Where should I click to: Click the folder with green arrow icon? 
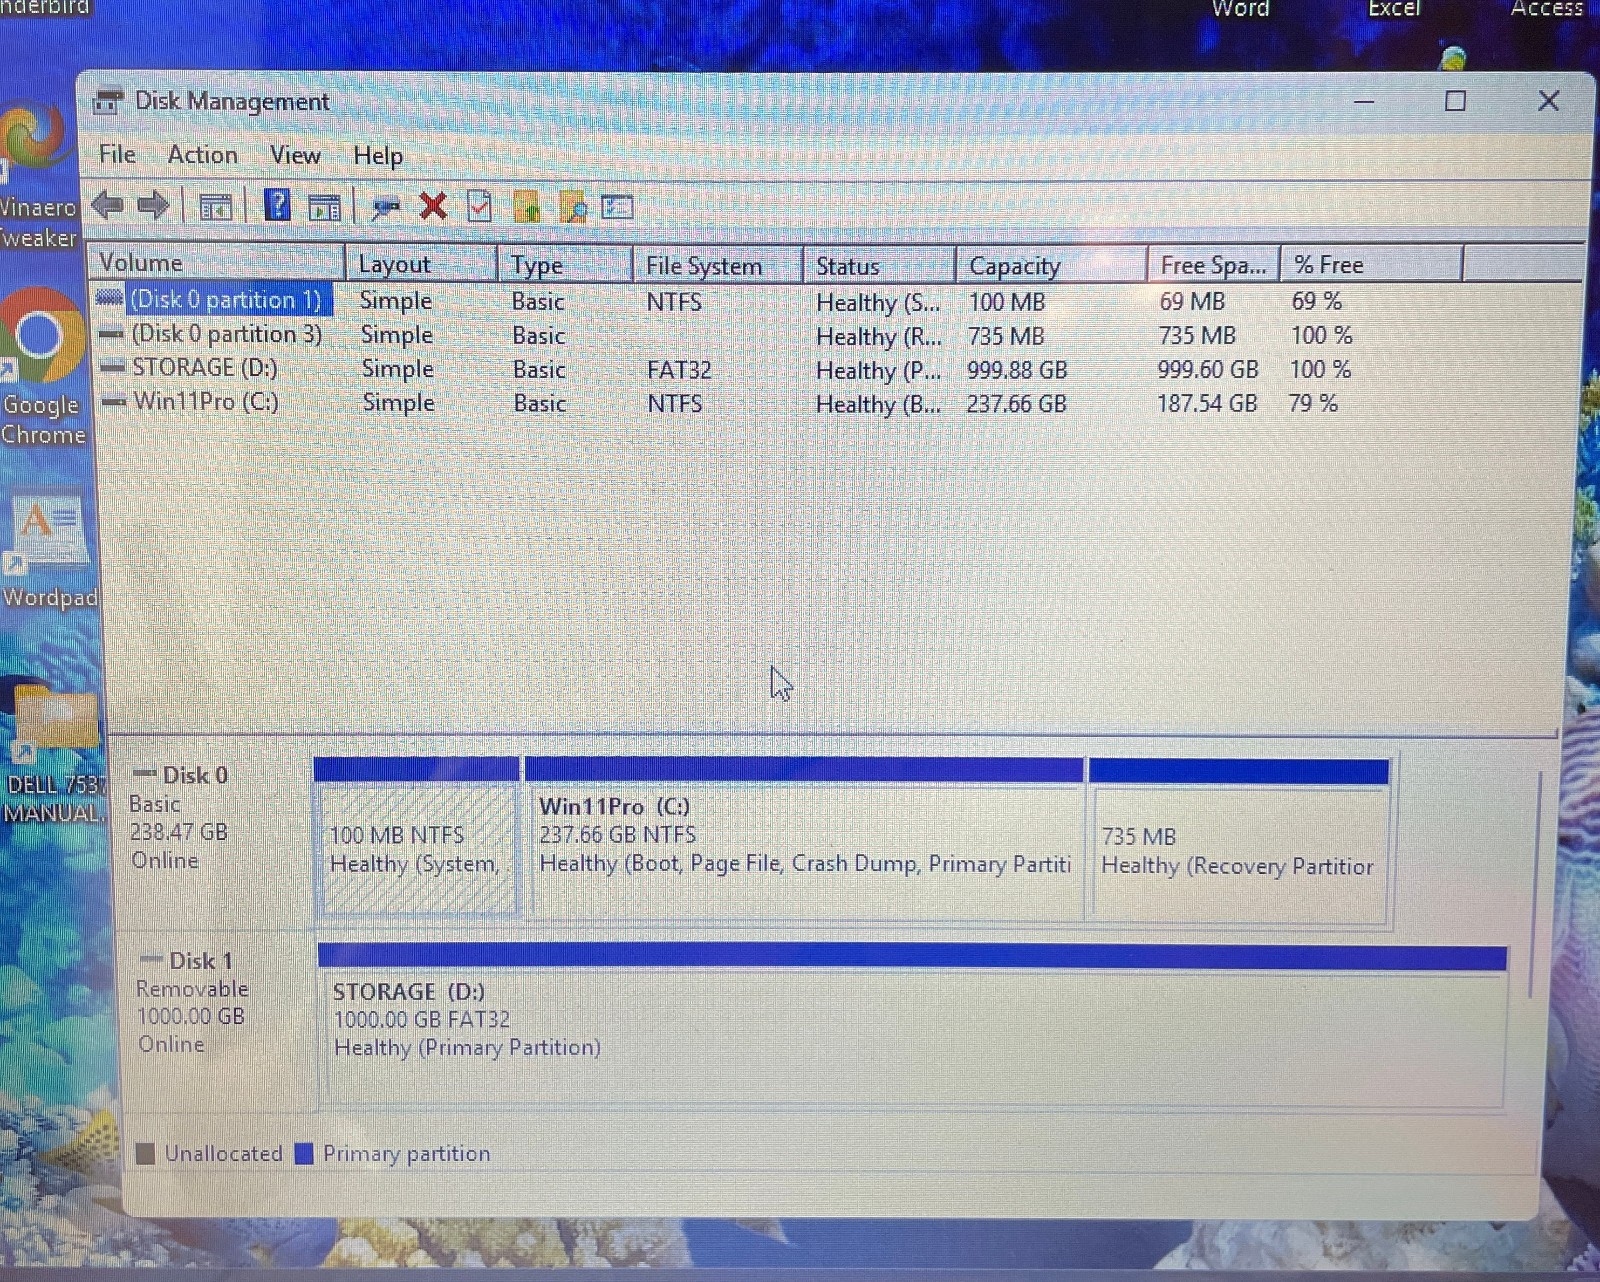point(527,206)
